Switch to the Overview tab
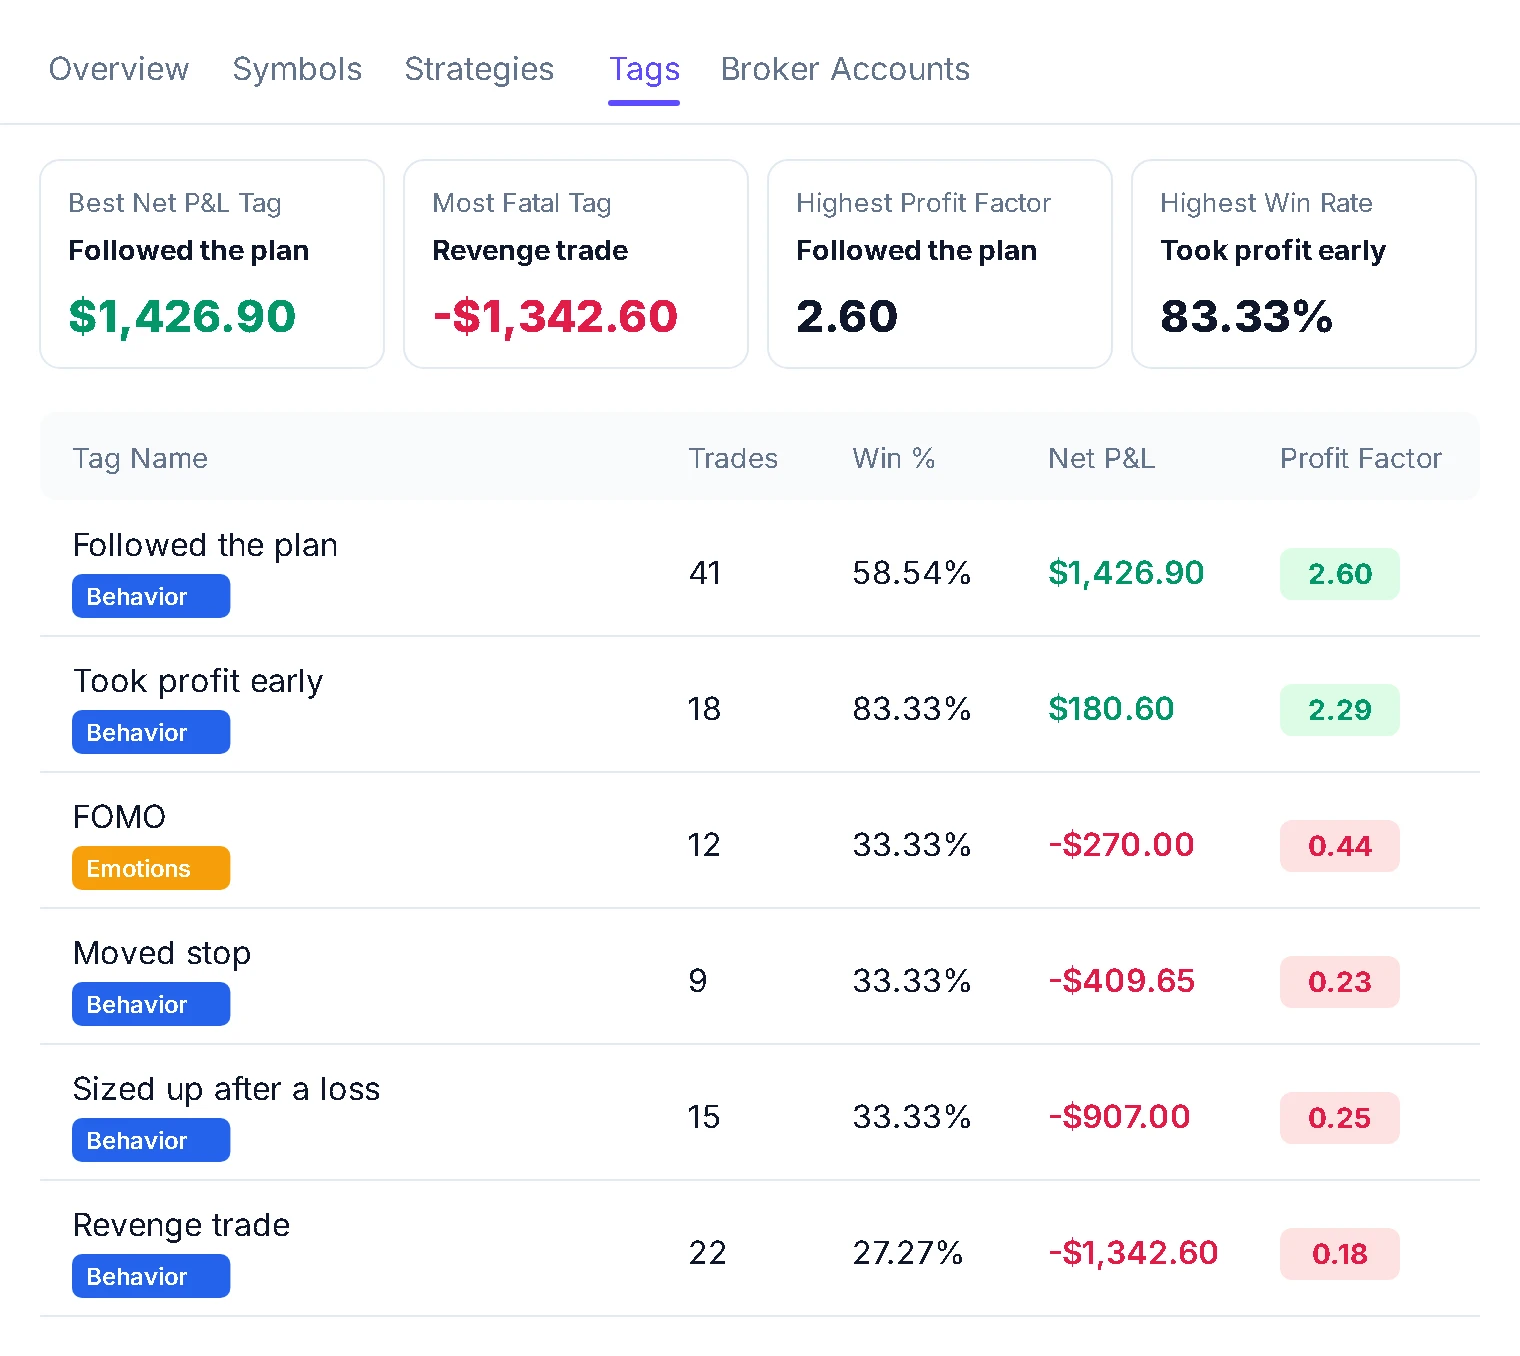 pyautogui.click(x=119, y=69)
